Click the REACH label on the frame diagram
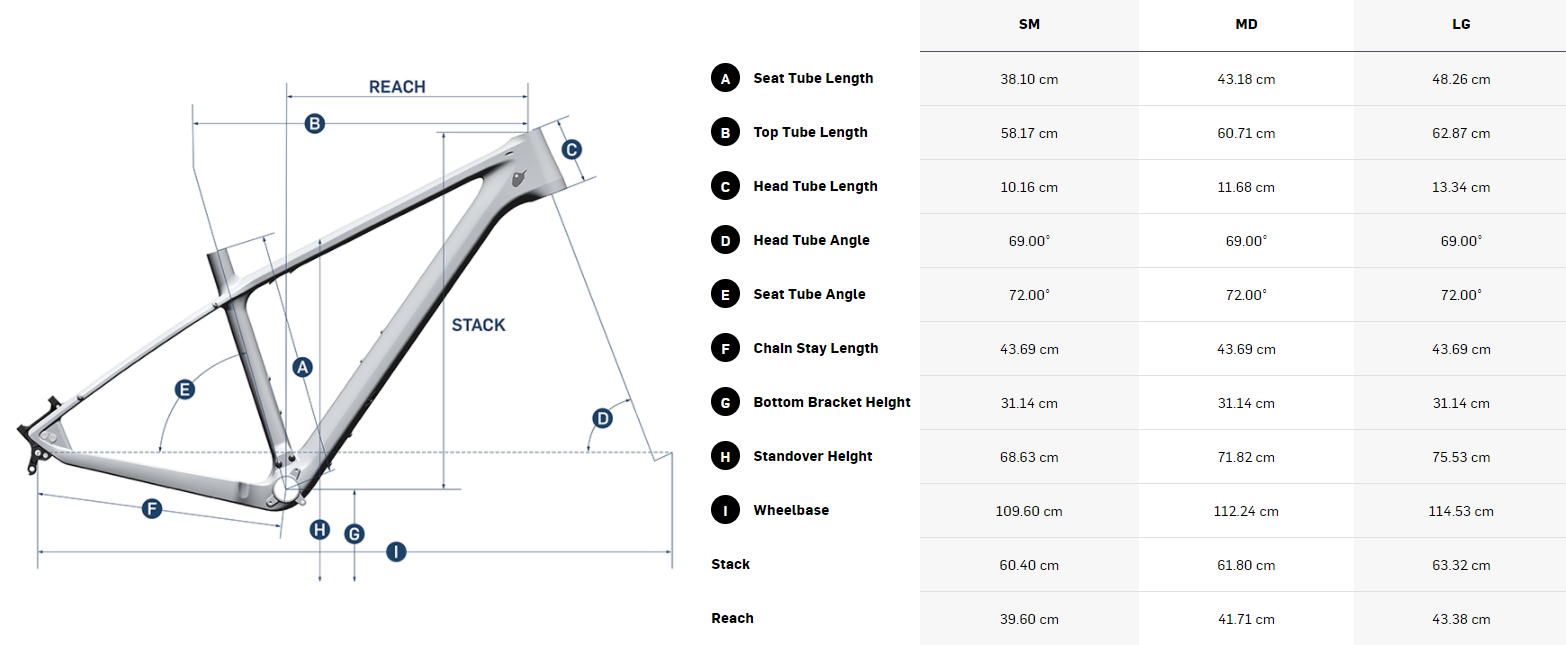The width and height of the screenshot is (1566, 645). (x=397, y=87)
